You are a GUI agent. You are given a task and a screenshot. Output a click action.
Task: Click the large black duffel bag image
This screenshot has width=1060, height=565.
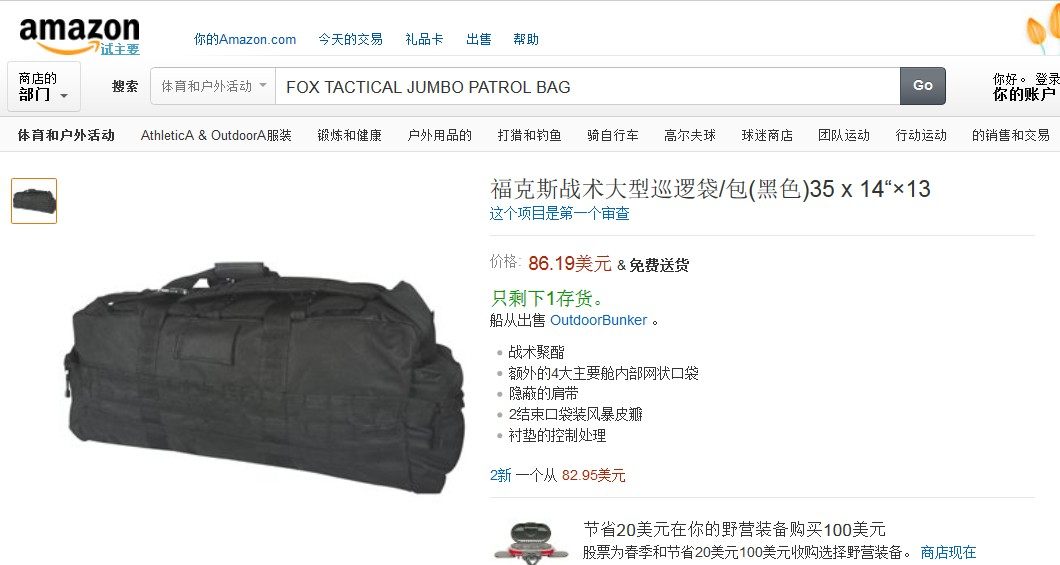pos(265,377)
